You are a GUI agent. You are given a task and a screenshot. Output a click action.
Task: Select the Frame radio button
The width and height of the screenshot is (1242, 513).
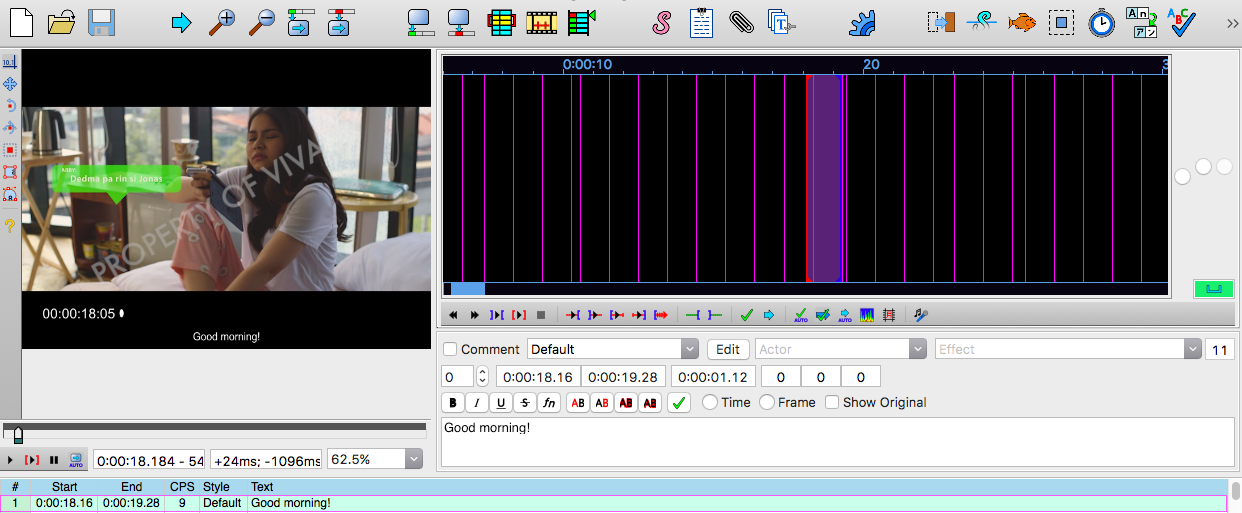(x=767, y=402)
